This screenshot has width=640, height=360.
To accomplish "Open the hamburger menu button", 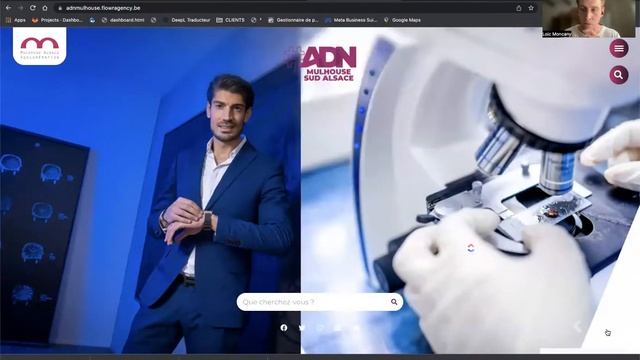I will pyautogui.click(x=619, y=49).
